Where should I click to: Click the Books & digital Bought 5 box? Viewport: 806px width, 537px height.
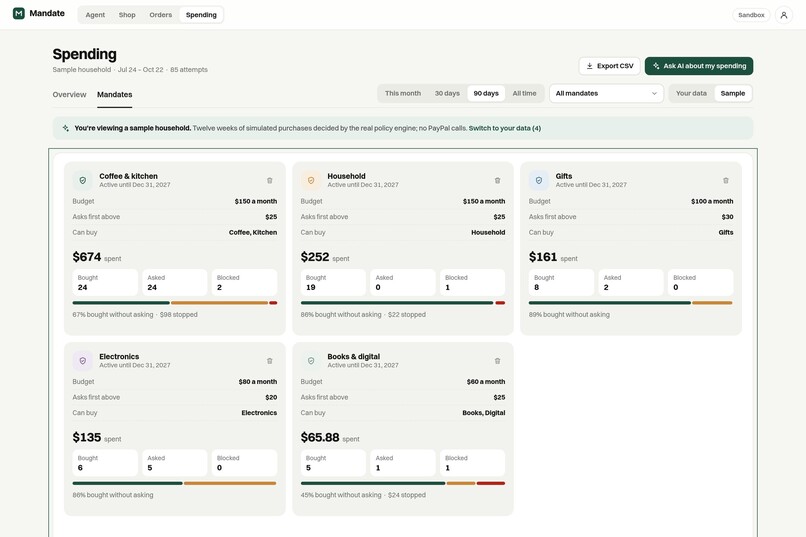333,463
